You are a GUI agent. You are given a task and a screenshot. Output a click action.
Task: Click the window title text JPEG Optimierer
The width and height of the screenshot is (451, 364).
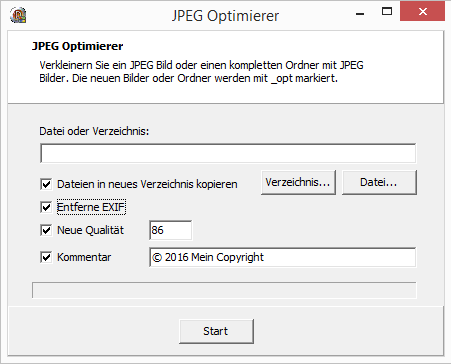pyautogui.click(x=225, y=16)
